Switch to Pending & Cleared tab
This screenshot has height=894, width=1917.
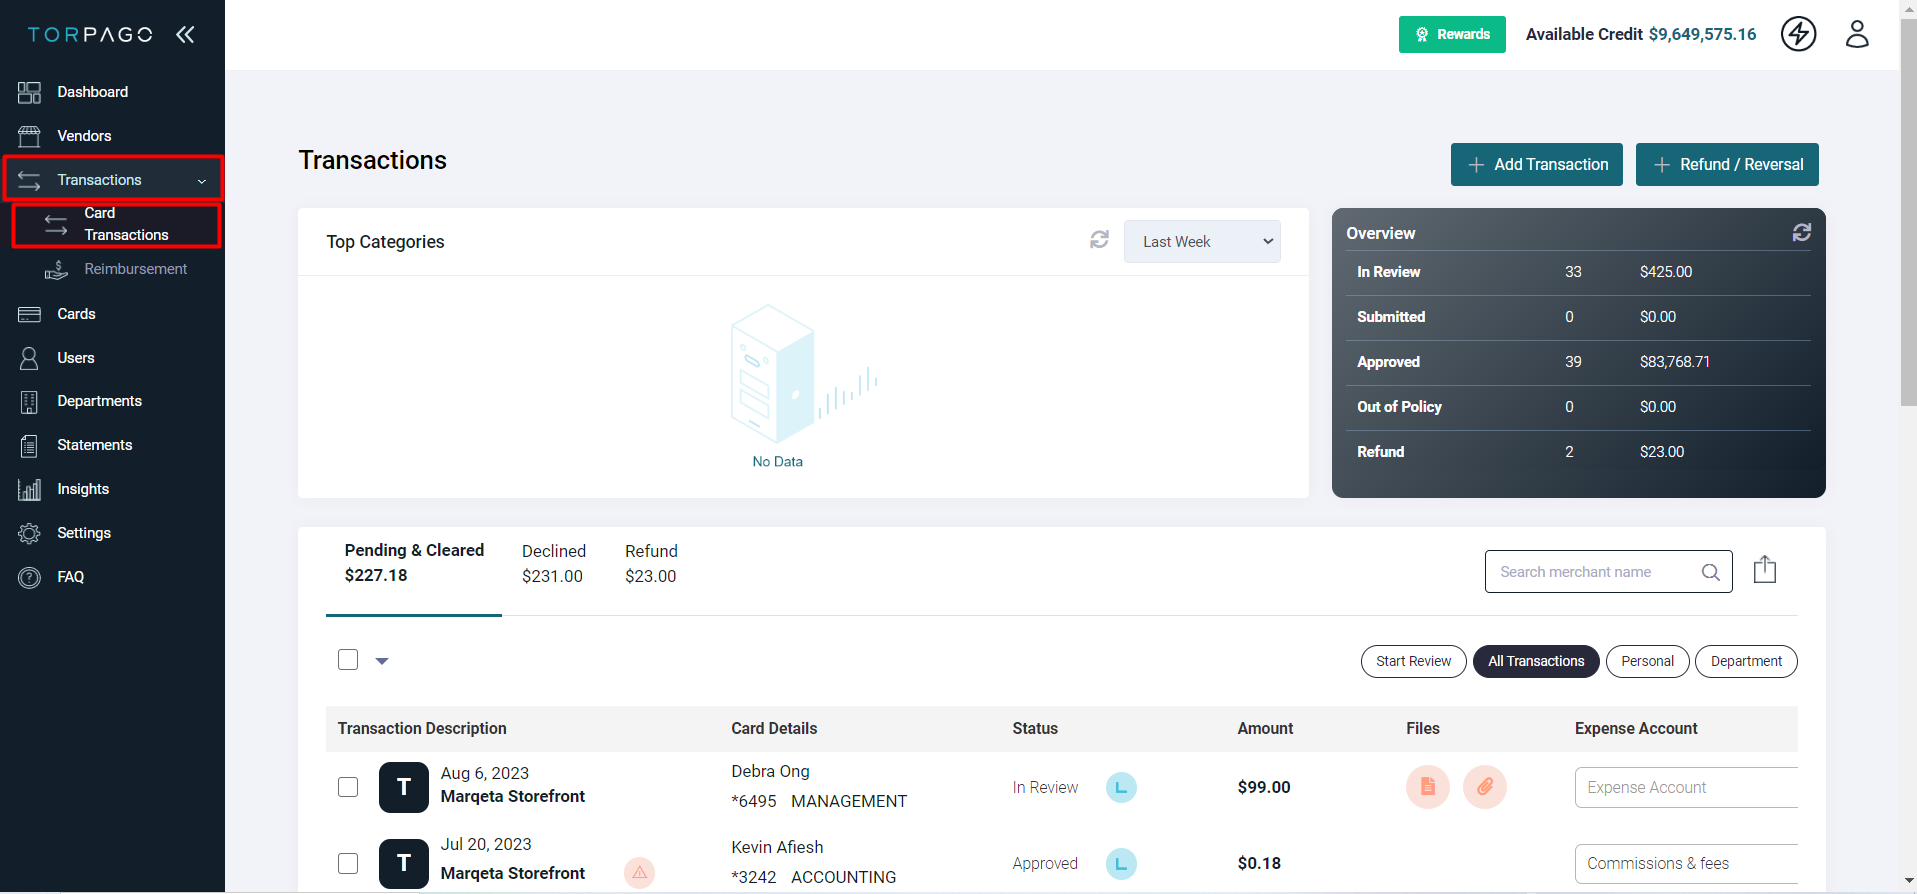(x=414, y=563)
